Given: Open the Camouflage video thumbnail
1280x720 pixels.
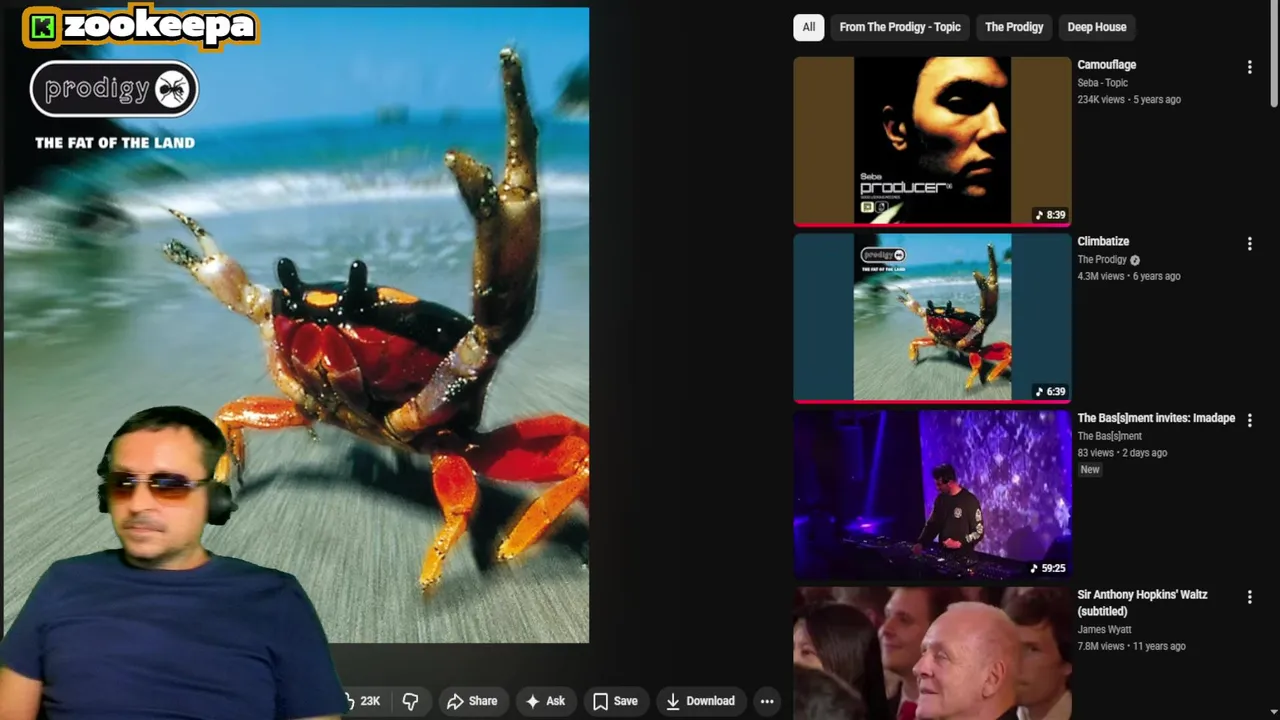Looking at the screenshot, I should click(932, 141).
